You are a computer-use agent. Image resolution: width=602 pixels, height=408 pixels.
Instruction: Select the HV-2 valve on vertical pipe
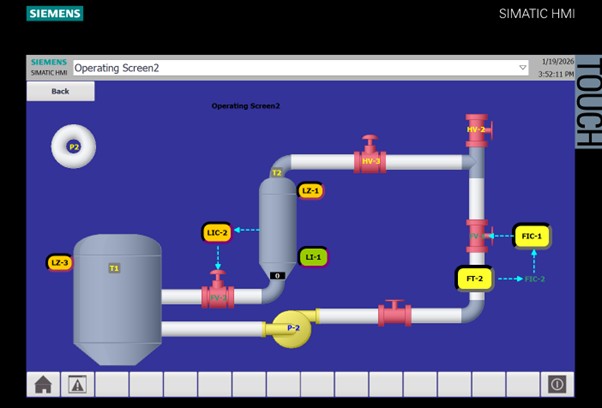click(x=476, y=130)
